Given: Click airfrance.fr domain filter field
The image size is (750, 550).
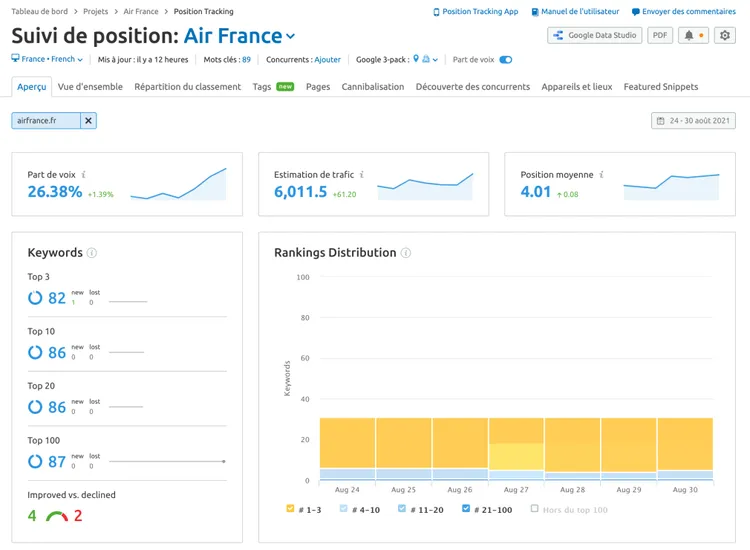Looking at the screenshot, I should click(46, 121).
